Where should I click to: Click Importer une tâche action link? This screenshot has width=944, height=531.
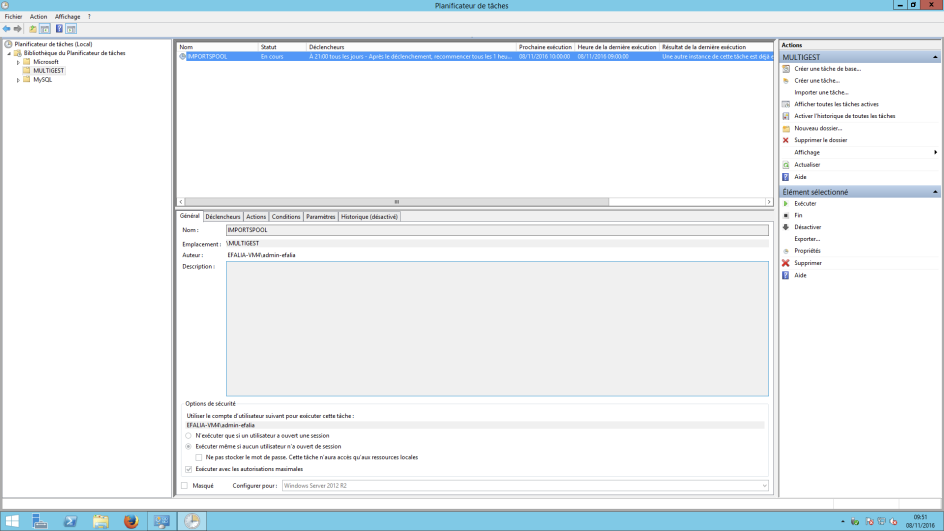click(x=821, y=92)
